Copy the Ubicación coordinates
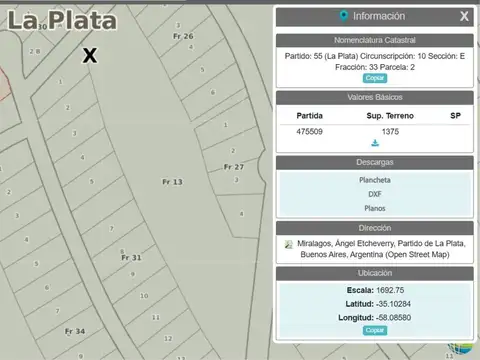Screen dimensions: 480x360 [375, 330]
